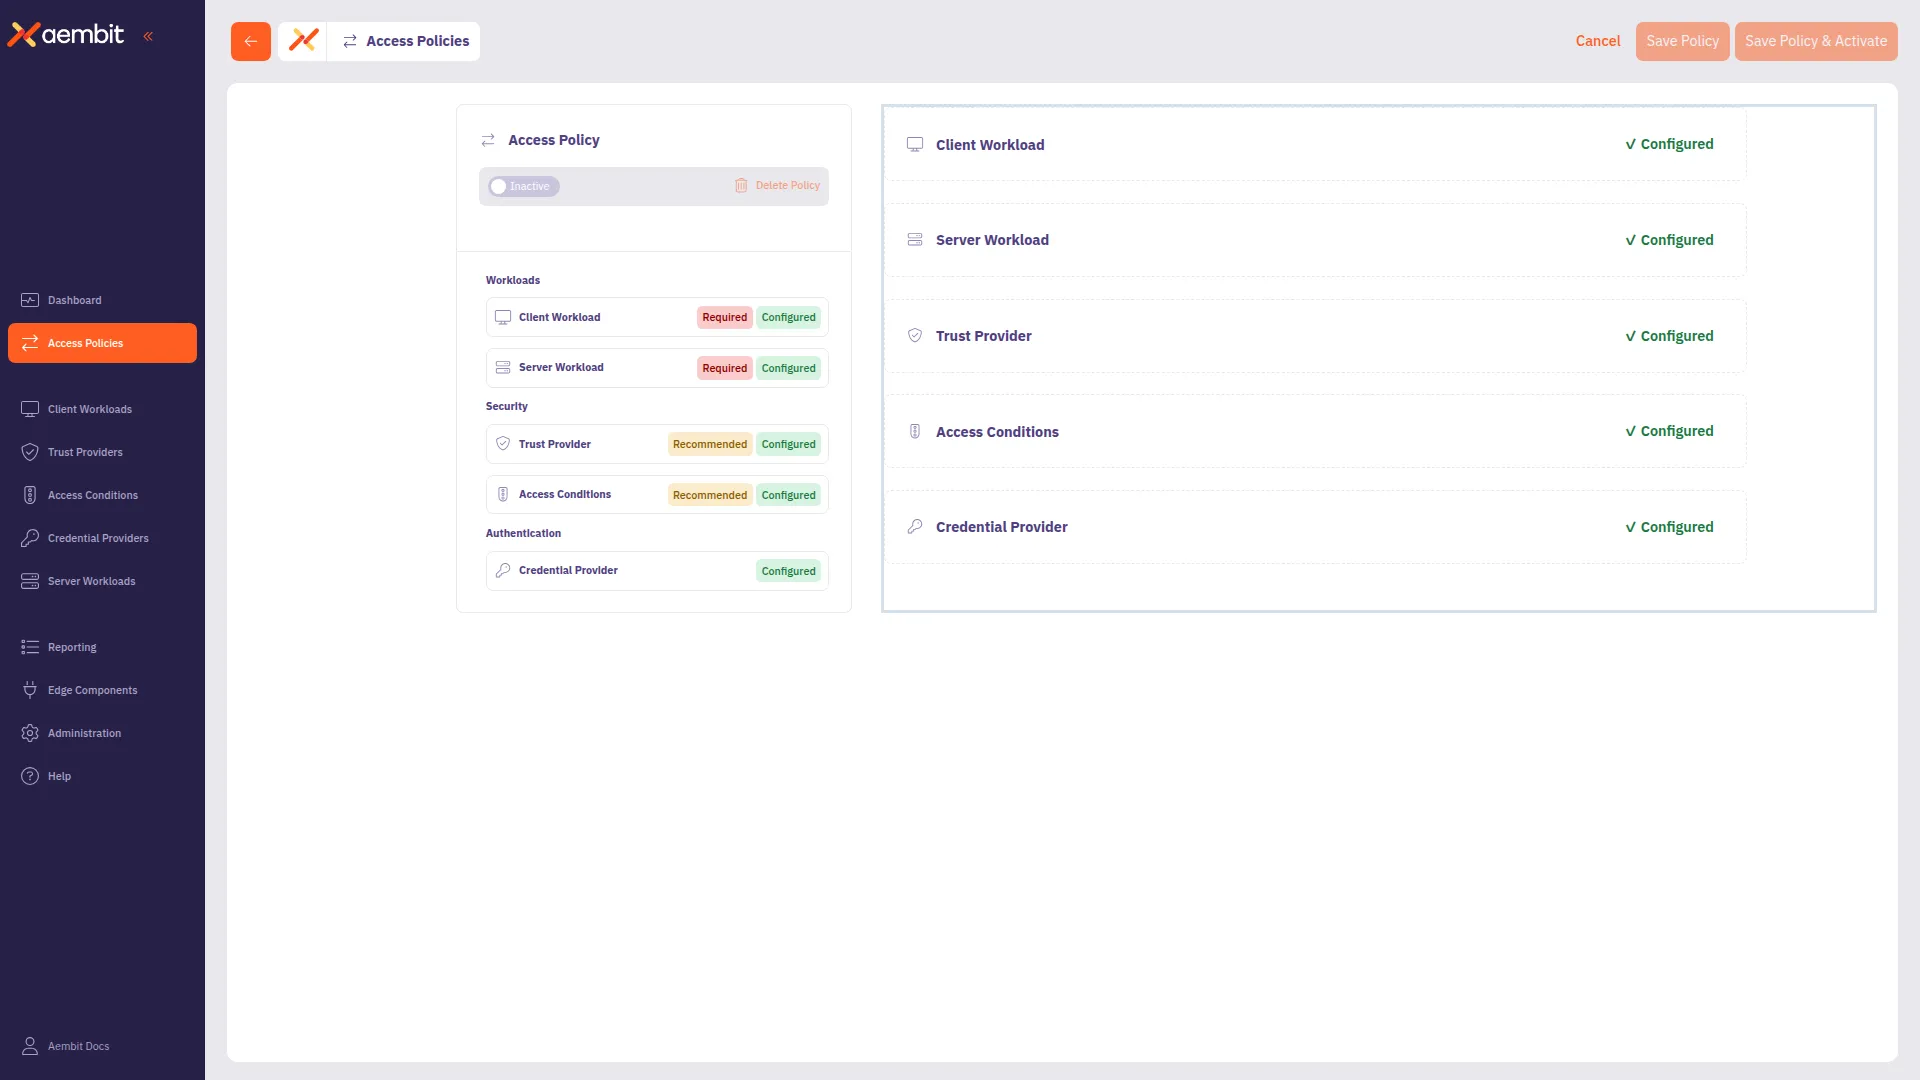This screenshot has width=1920, height=1080.
Task: Expand Access Conditions card in right panel
Action: pyautogui.click(x=1316, y=431)
